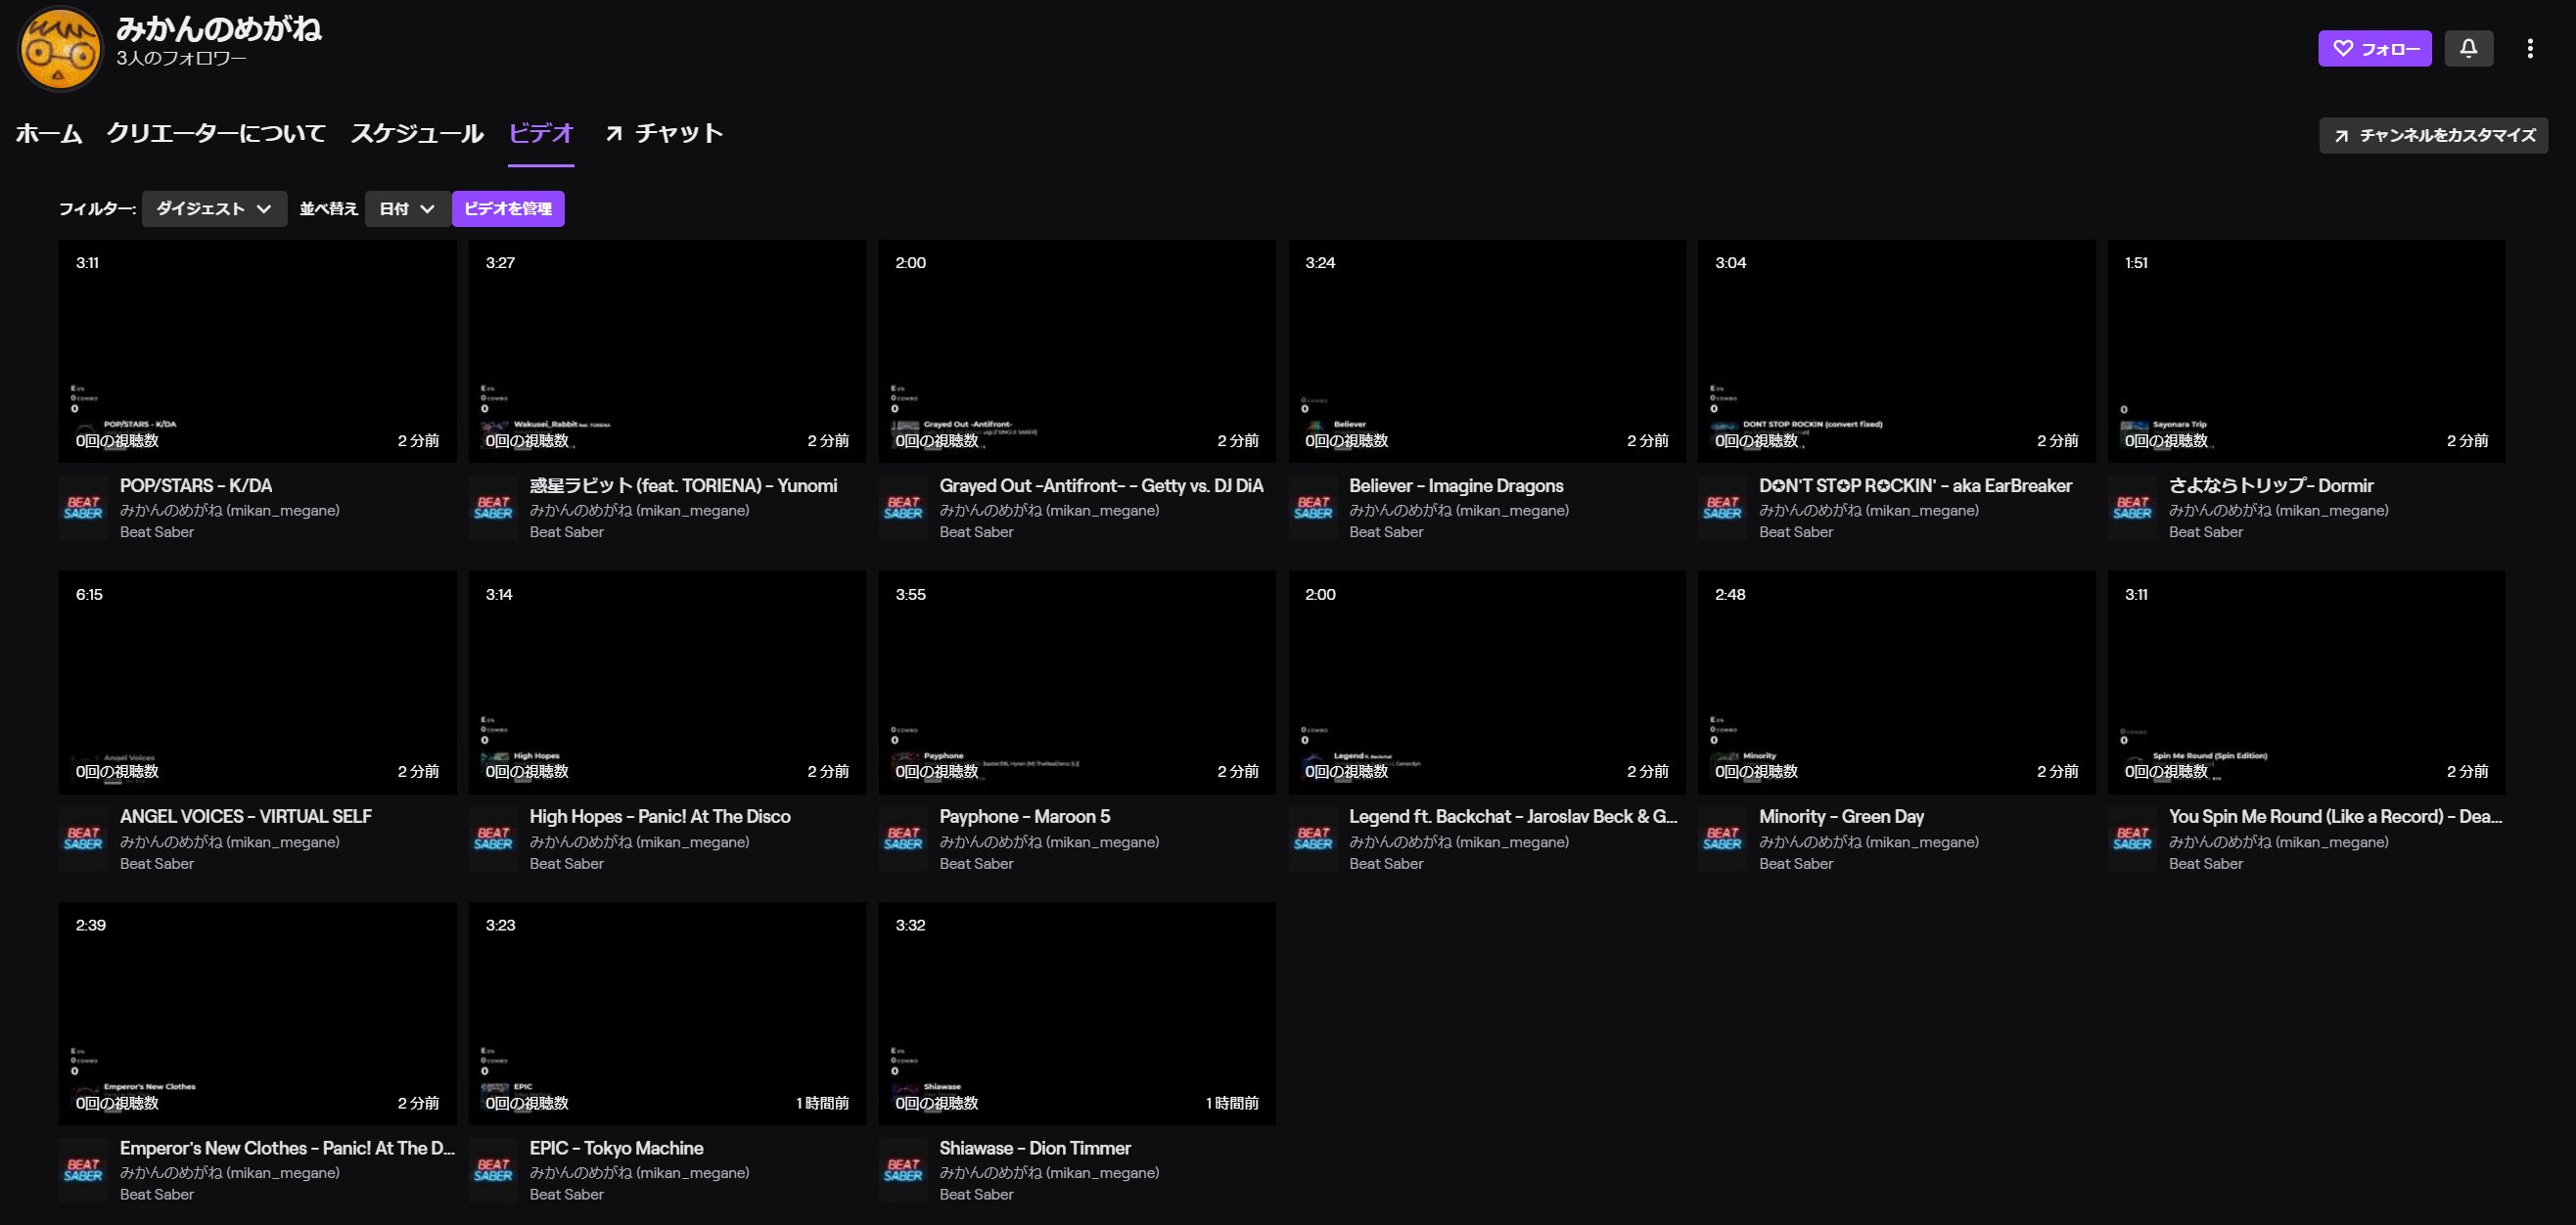This screenshot has height=1225, width=2576.
Task: Click the Beat Saber icon beside DON'T STOP ROCKIN'
Action: click(x=1722, y=508)
